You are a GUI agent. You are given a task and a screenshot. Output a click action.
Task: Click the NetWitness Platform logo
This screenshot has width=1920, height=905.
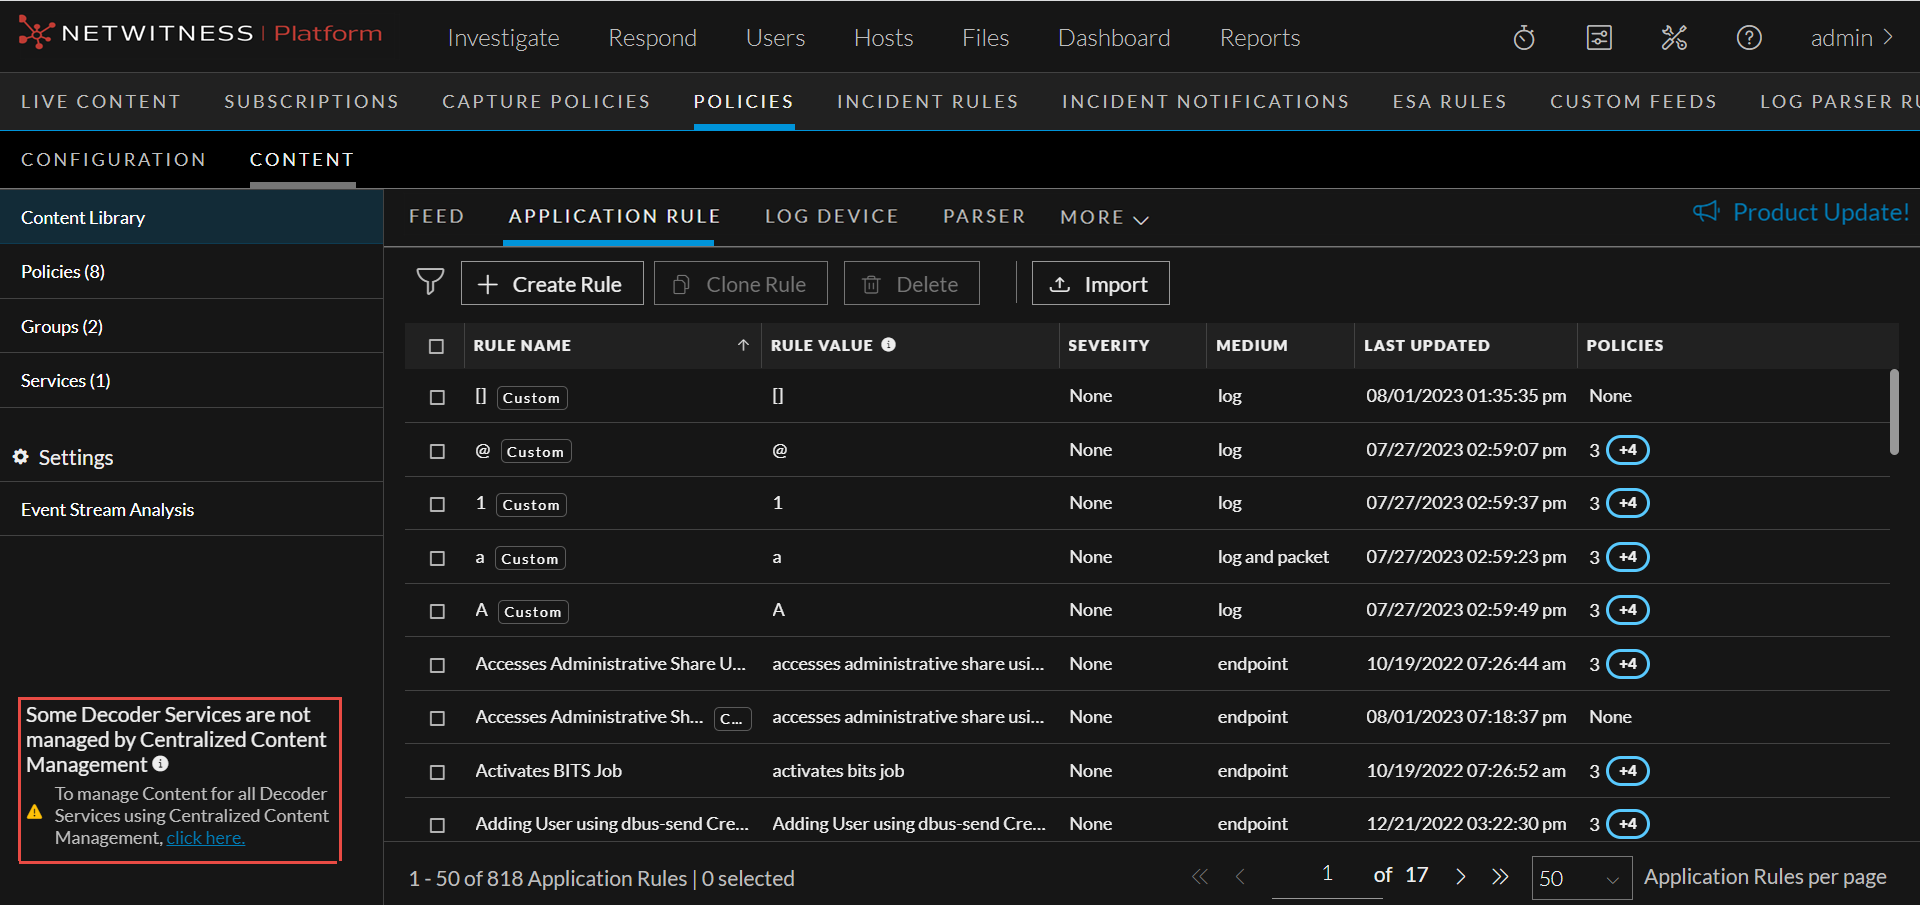point(200,32)
